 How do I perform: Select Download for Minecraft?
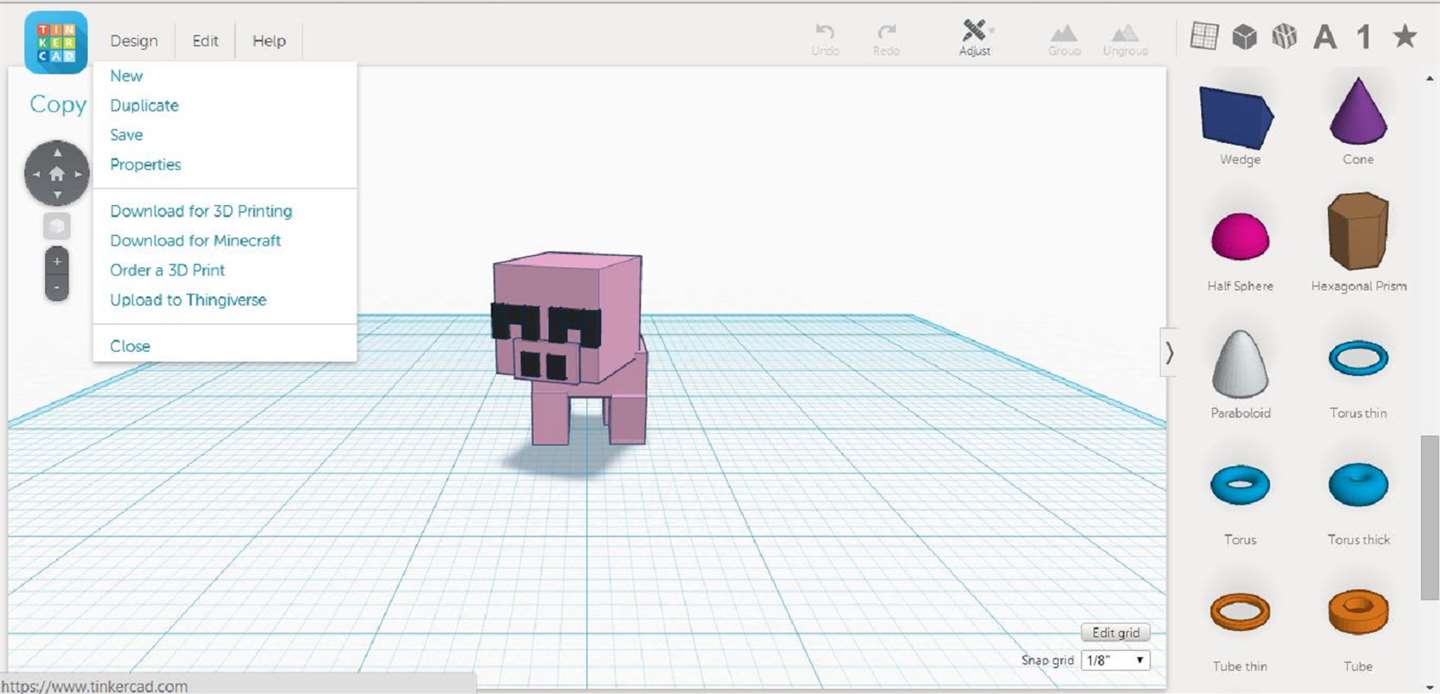coord(195,240)
